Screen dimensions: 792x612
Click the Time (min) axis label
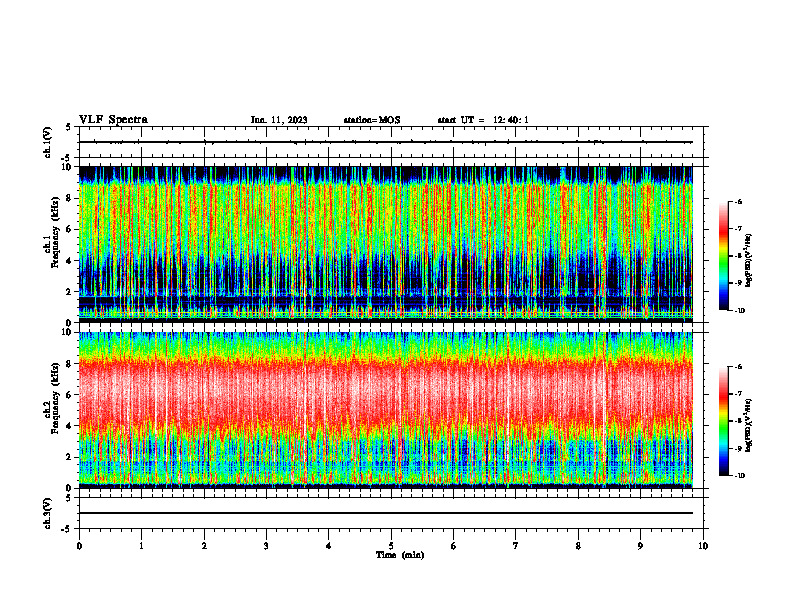[400, 555]
